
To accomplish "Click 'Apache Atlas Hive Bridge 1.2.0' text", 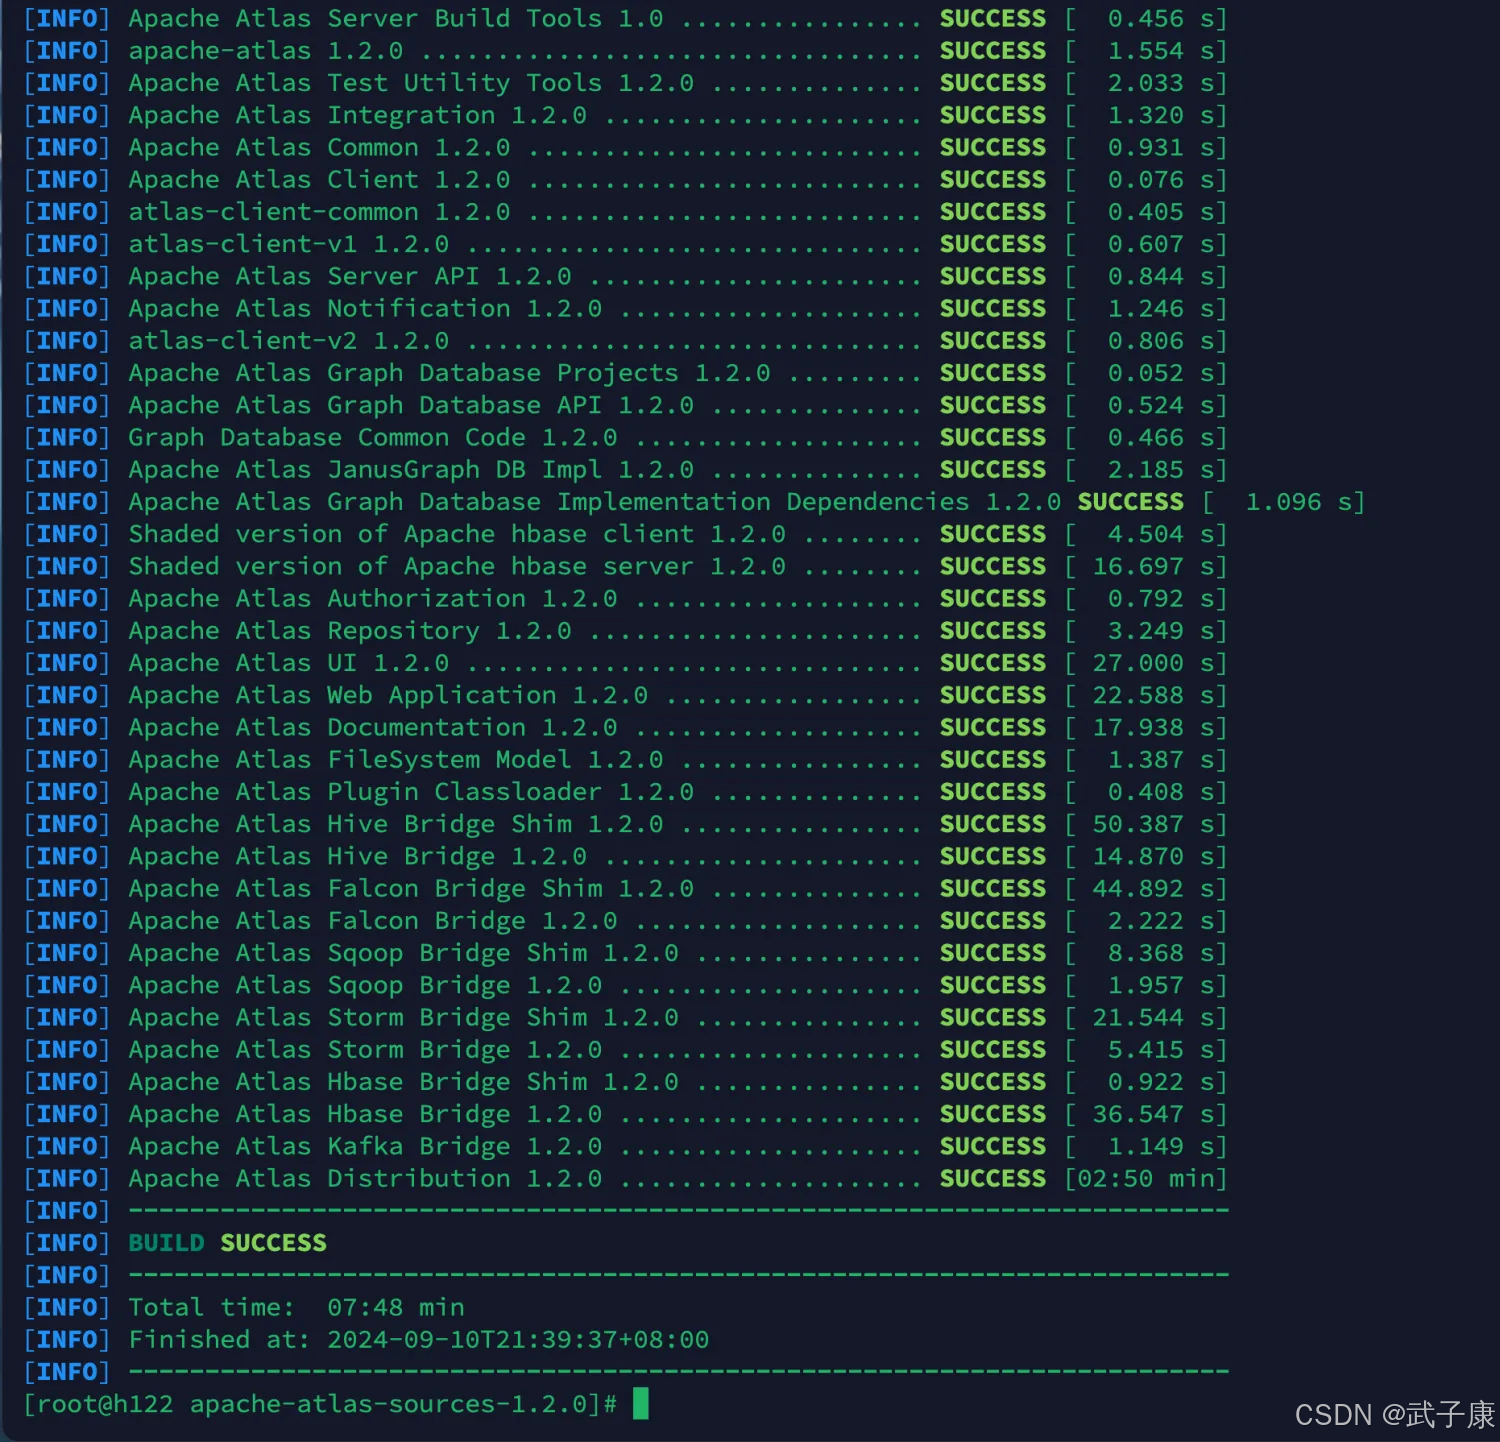I will [357, 857].
